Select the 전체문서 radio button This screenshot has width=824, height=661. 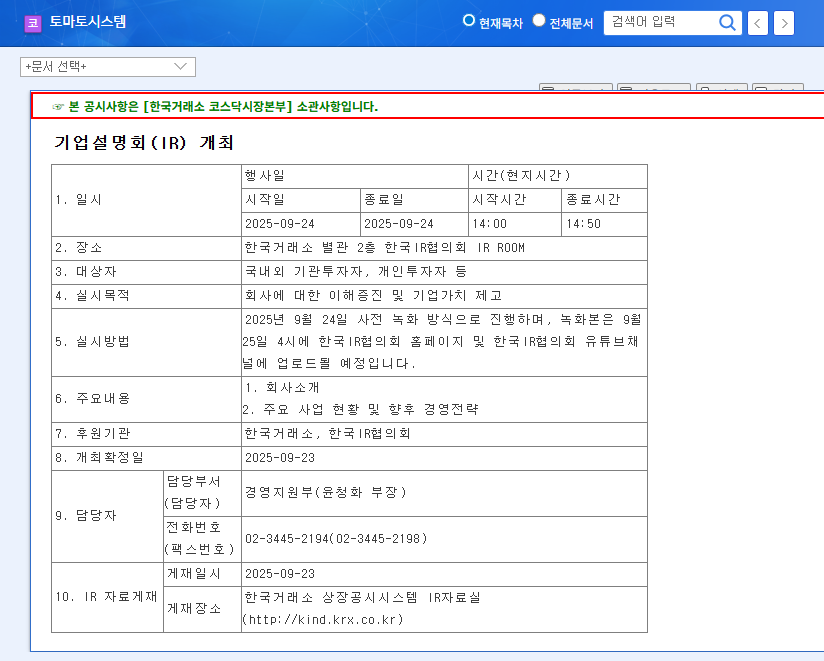click(x=539, y=20)
